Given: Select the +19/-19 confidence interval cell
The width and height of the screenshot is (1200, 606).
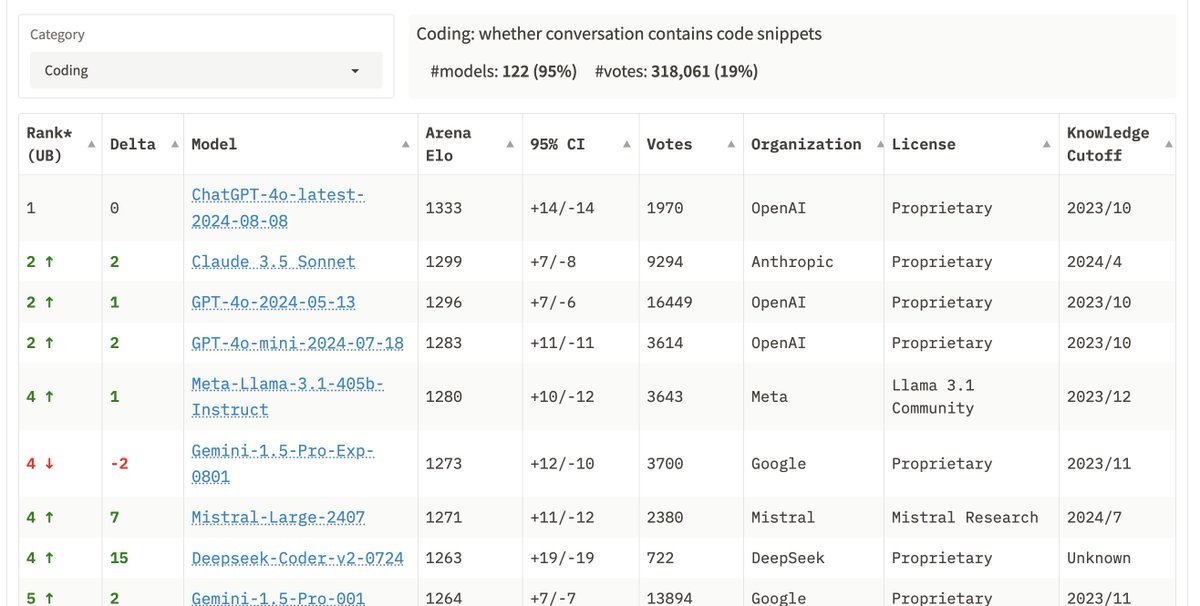Looking at the screenshot, I should (x=562, y=558).
